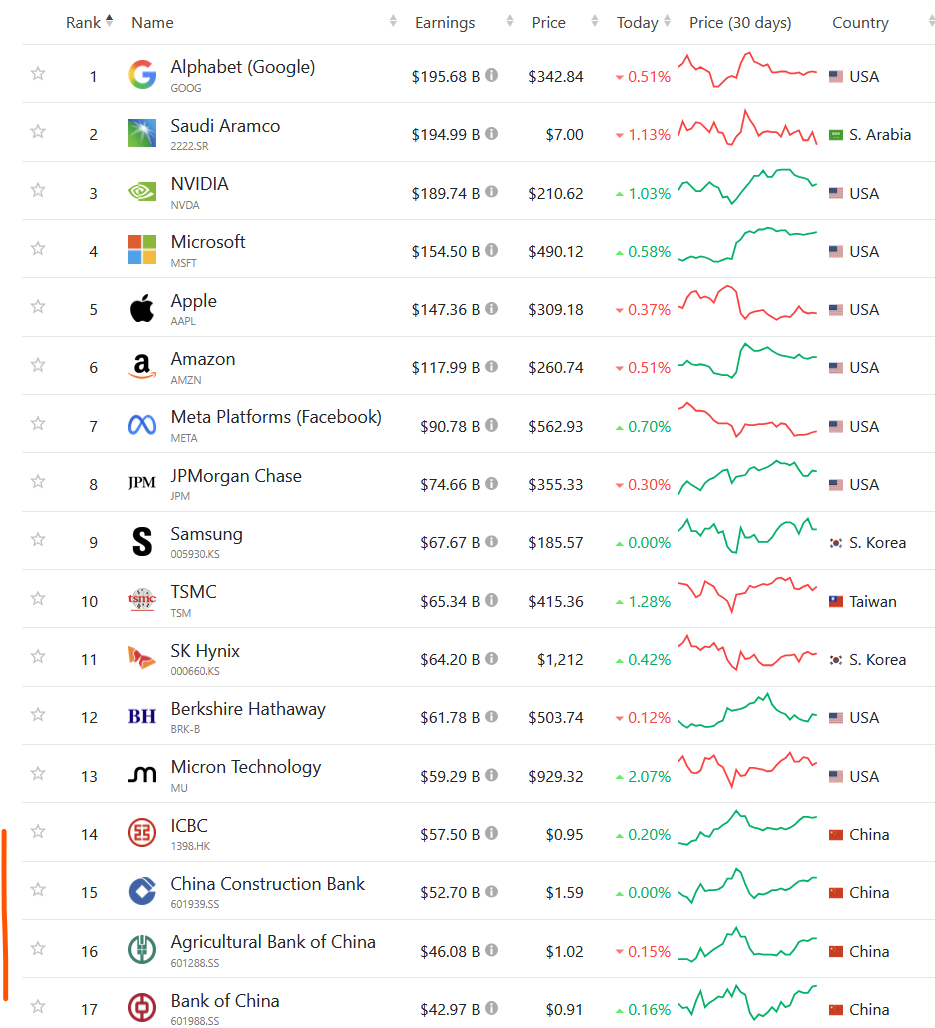Click the info icon beside TSMC's $65.34 B
The height and width of the screenshot is (1028, 935).
tap(491, 600)
